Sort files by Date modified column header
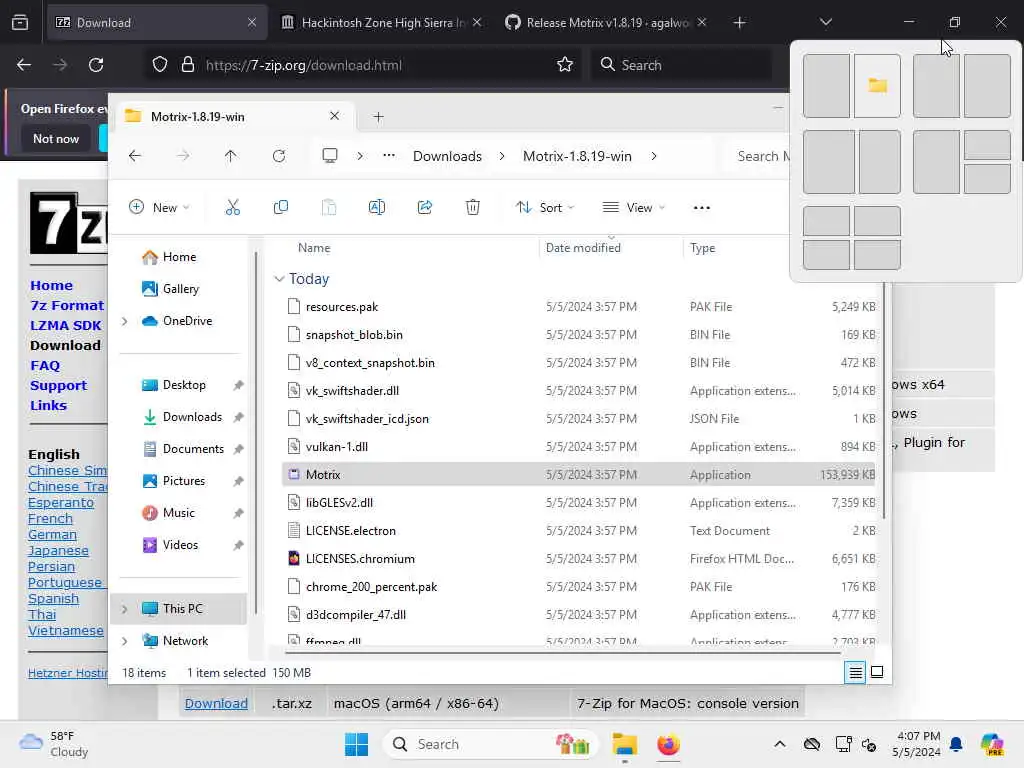The width and height of the screenshot is (1024, 768). (583, 248)
